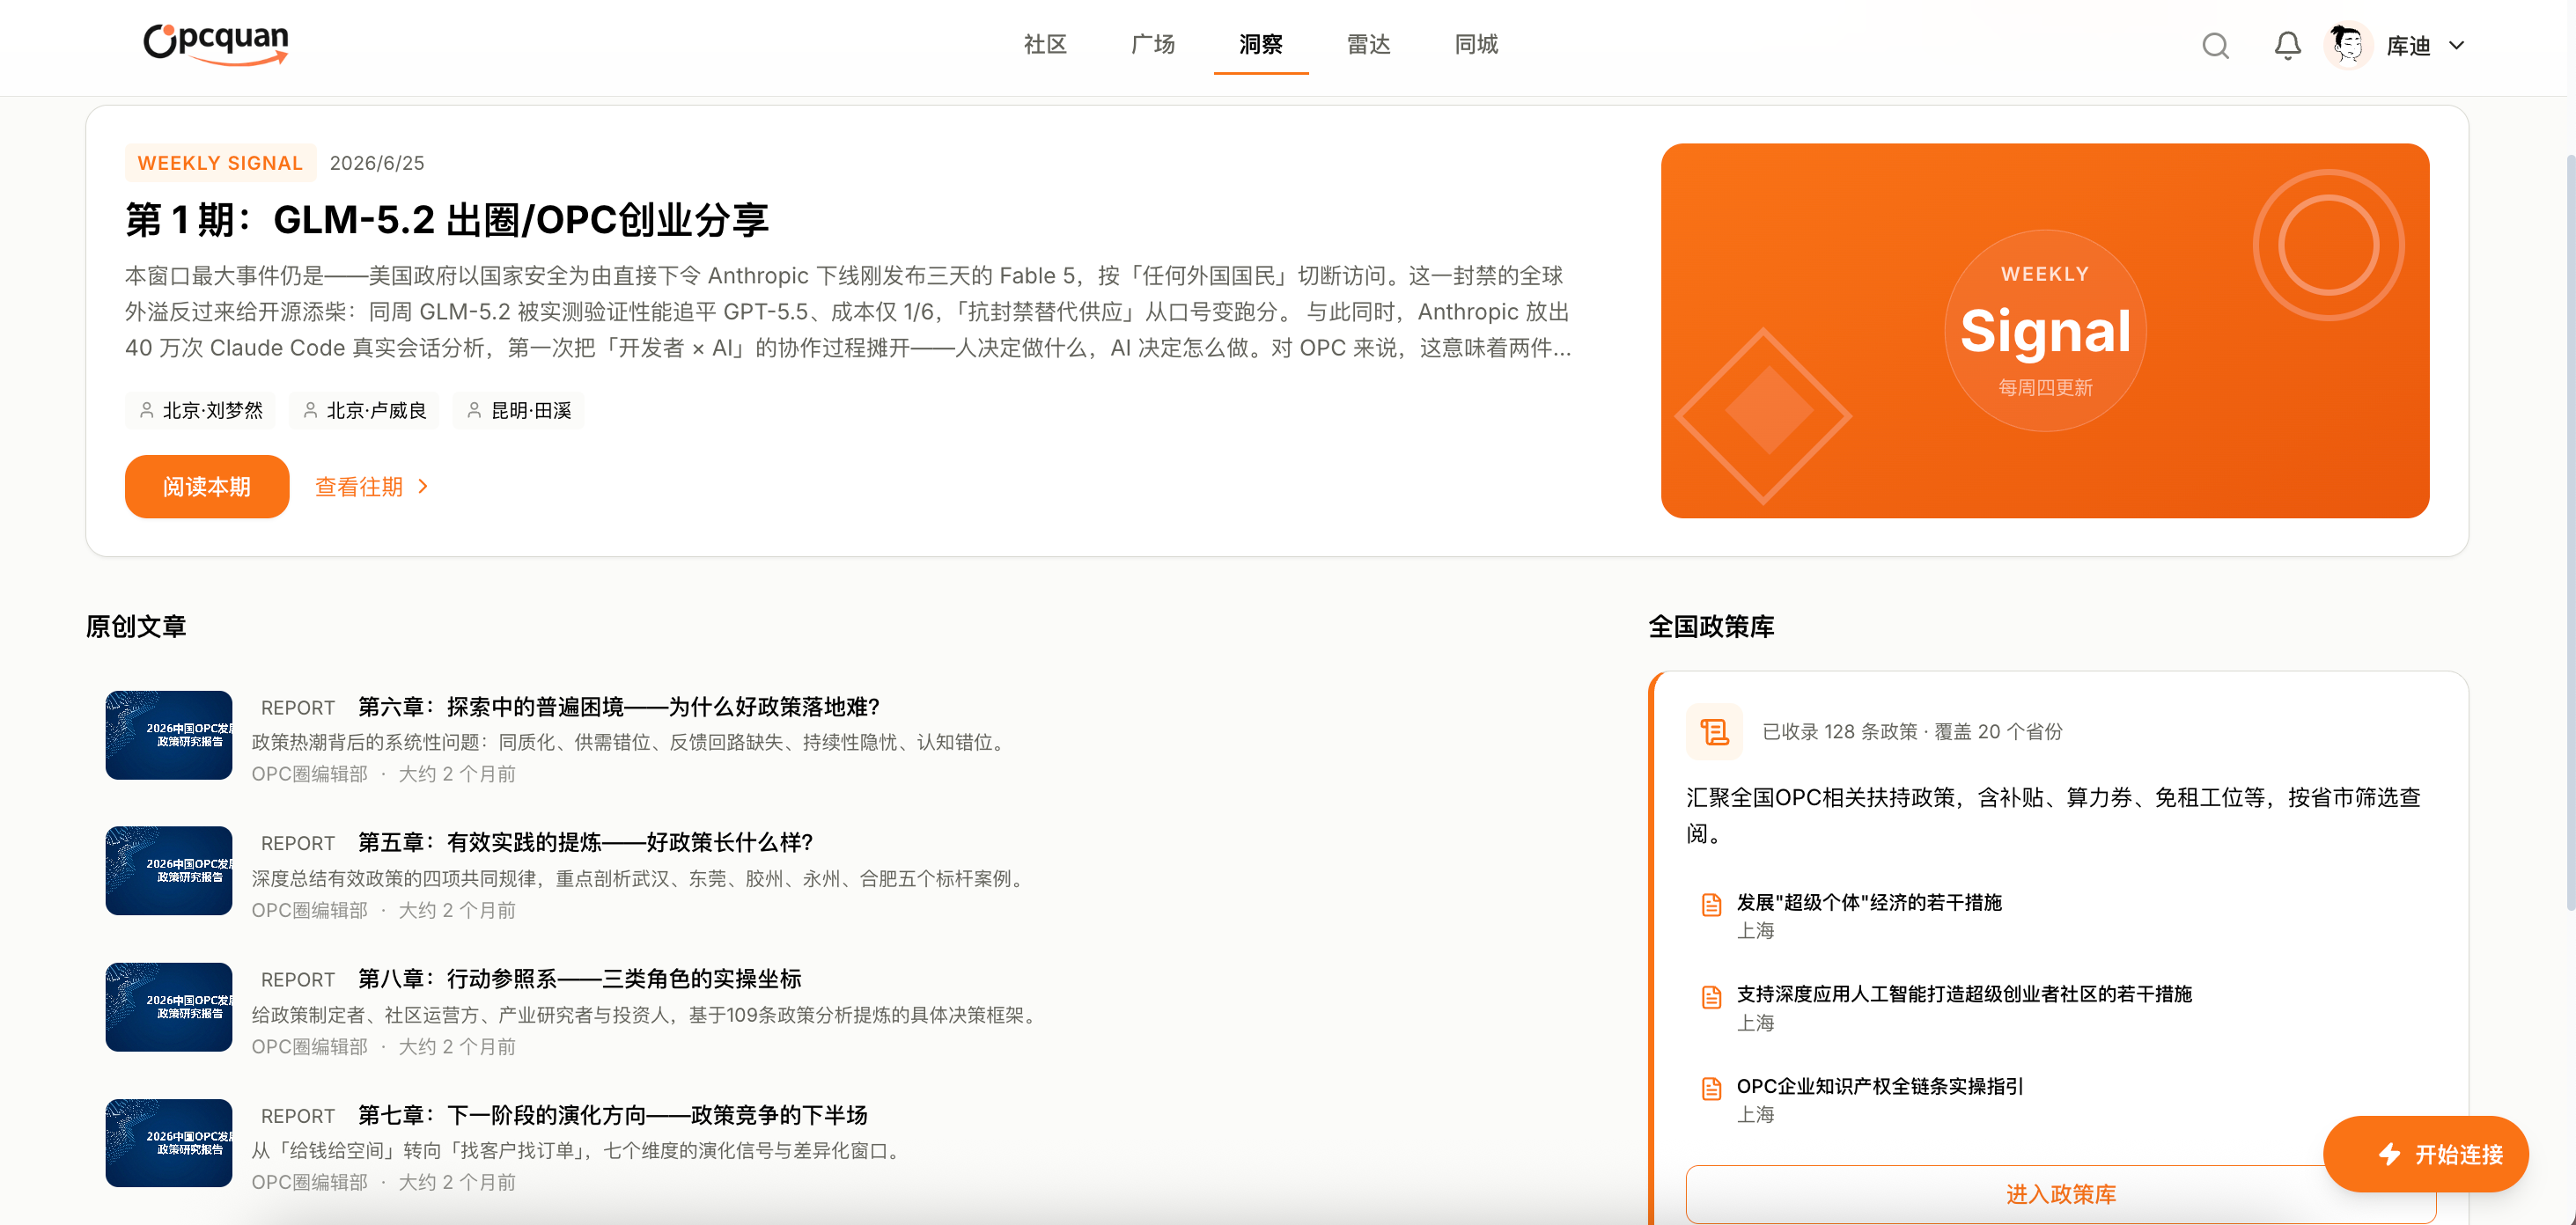Click the 北京·刘梦然 author tag

tap(201, 411)
